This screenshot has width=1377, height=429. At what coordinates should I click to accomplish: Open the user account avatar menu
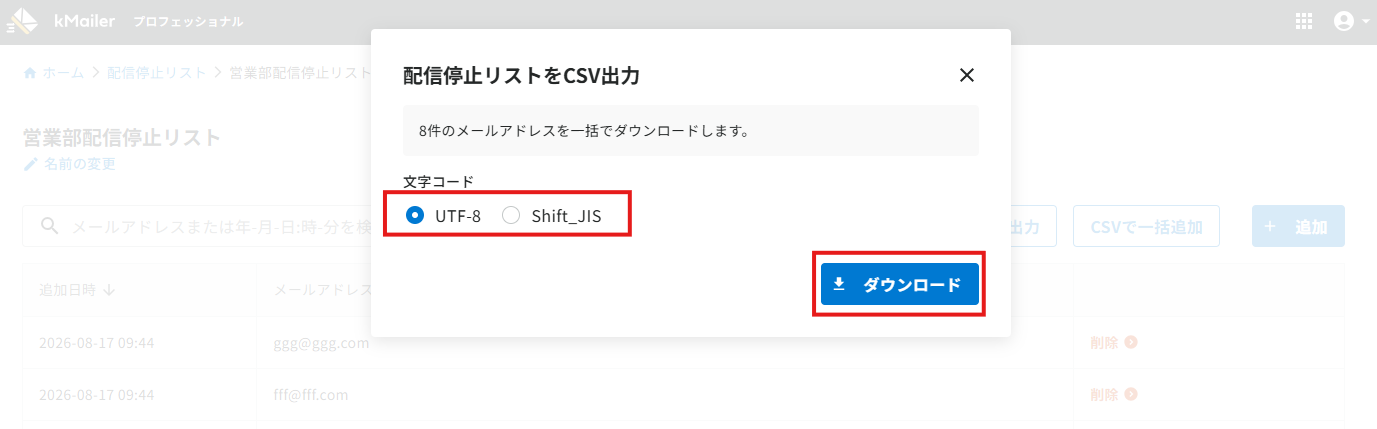point(1344,21)
